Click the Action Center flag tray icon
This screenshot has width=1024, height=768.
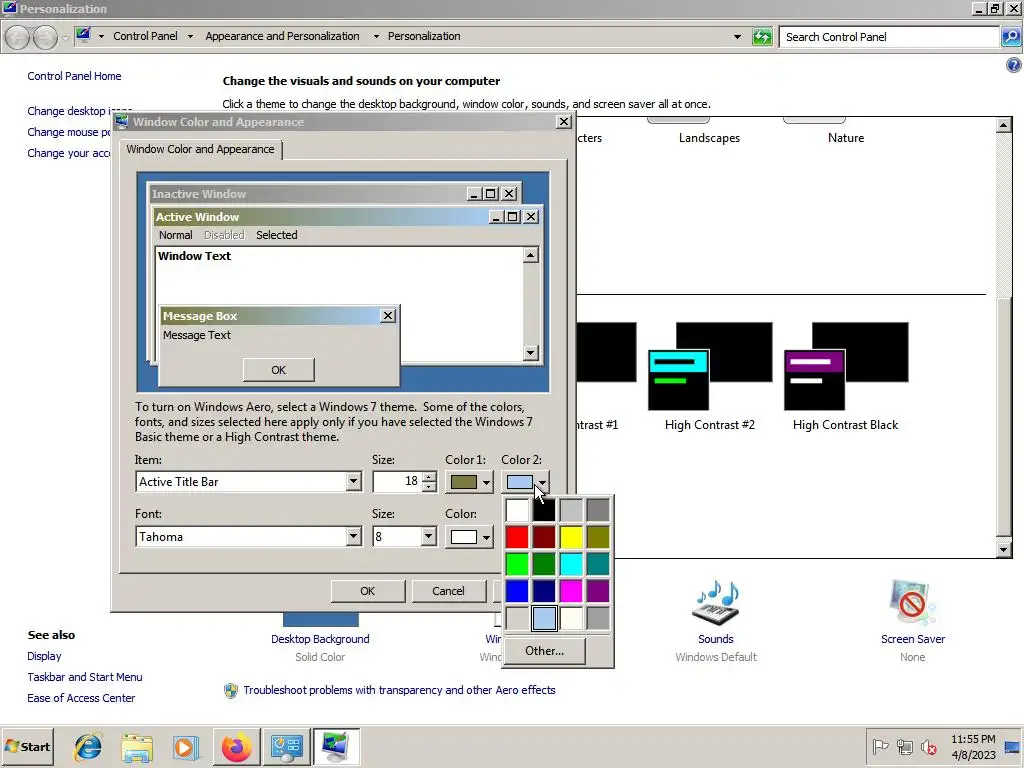coord(880,746)
